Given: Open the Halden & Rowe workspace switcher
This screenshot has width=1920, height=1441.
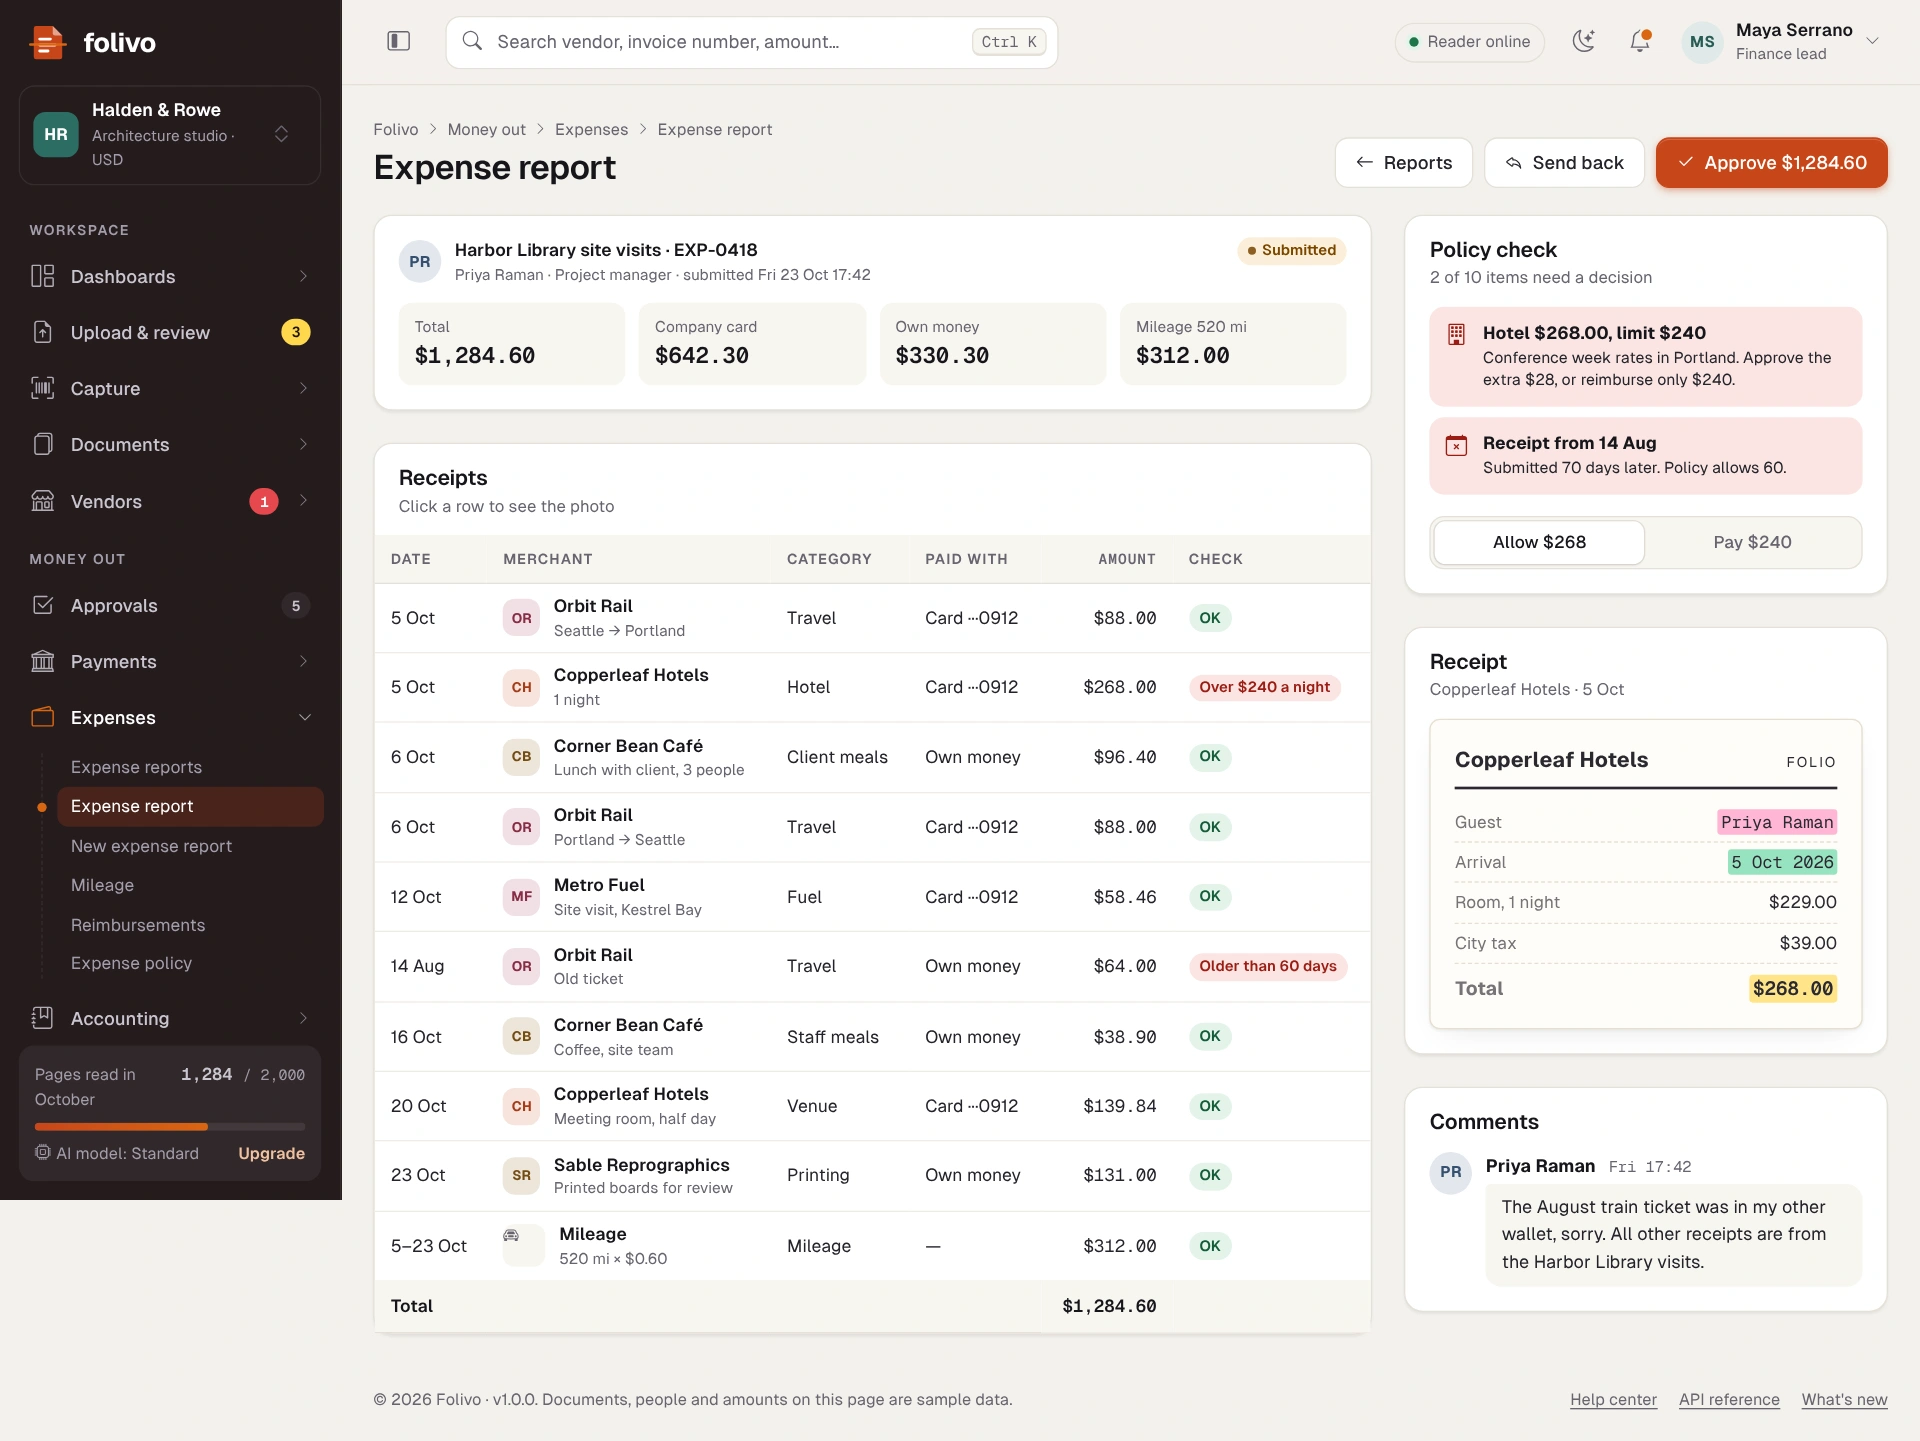Looking at the screenshot, I should [x=170, y=134].
